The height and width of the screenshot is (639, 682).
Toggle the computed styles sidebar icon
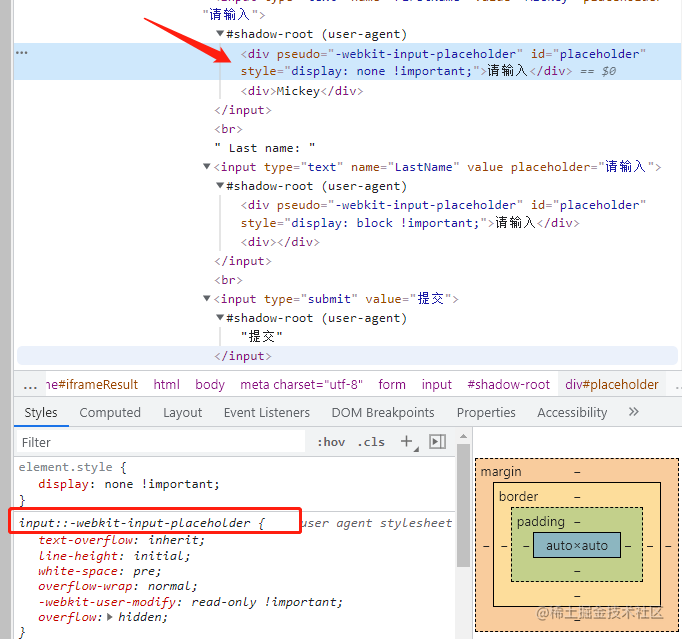(437, 442)
